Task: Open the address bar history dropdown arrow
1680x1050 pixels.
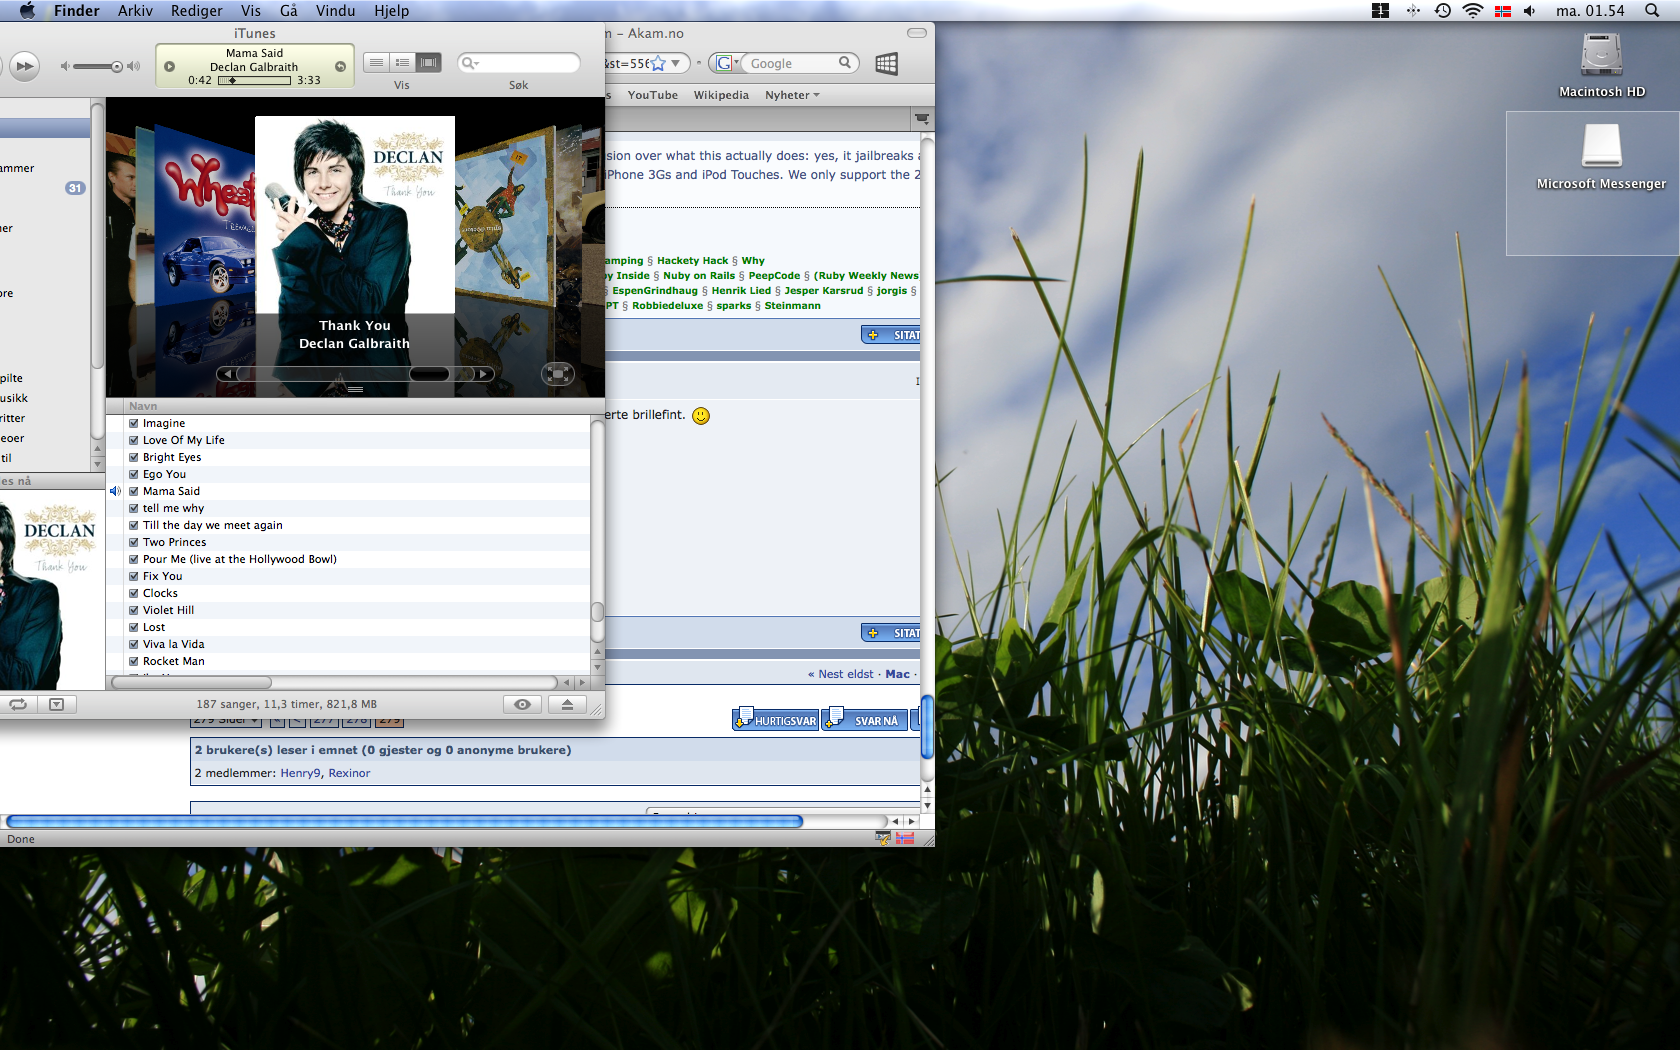Action: [x=676, y=63]
